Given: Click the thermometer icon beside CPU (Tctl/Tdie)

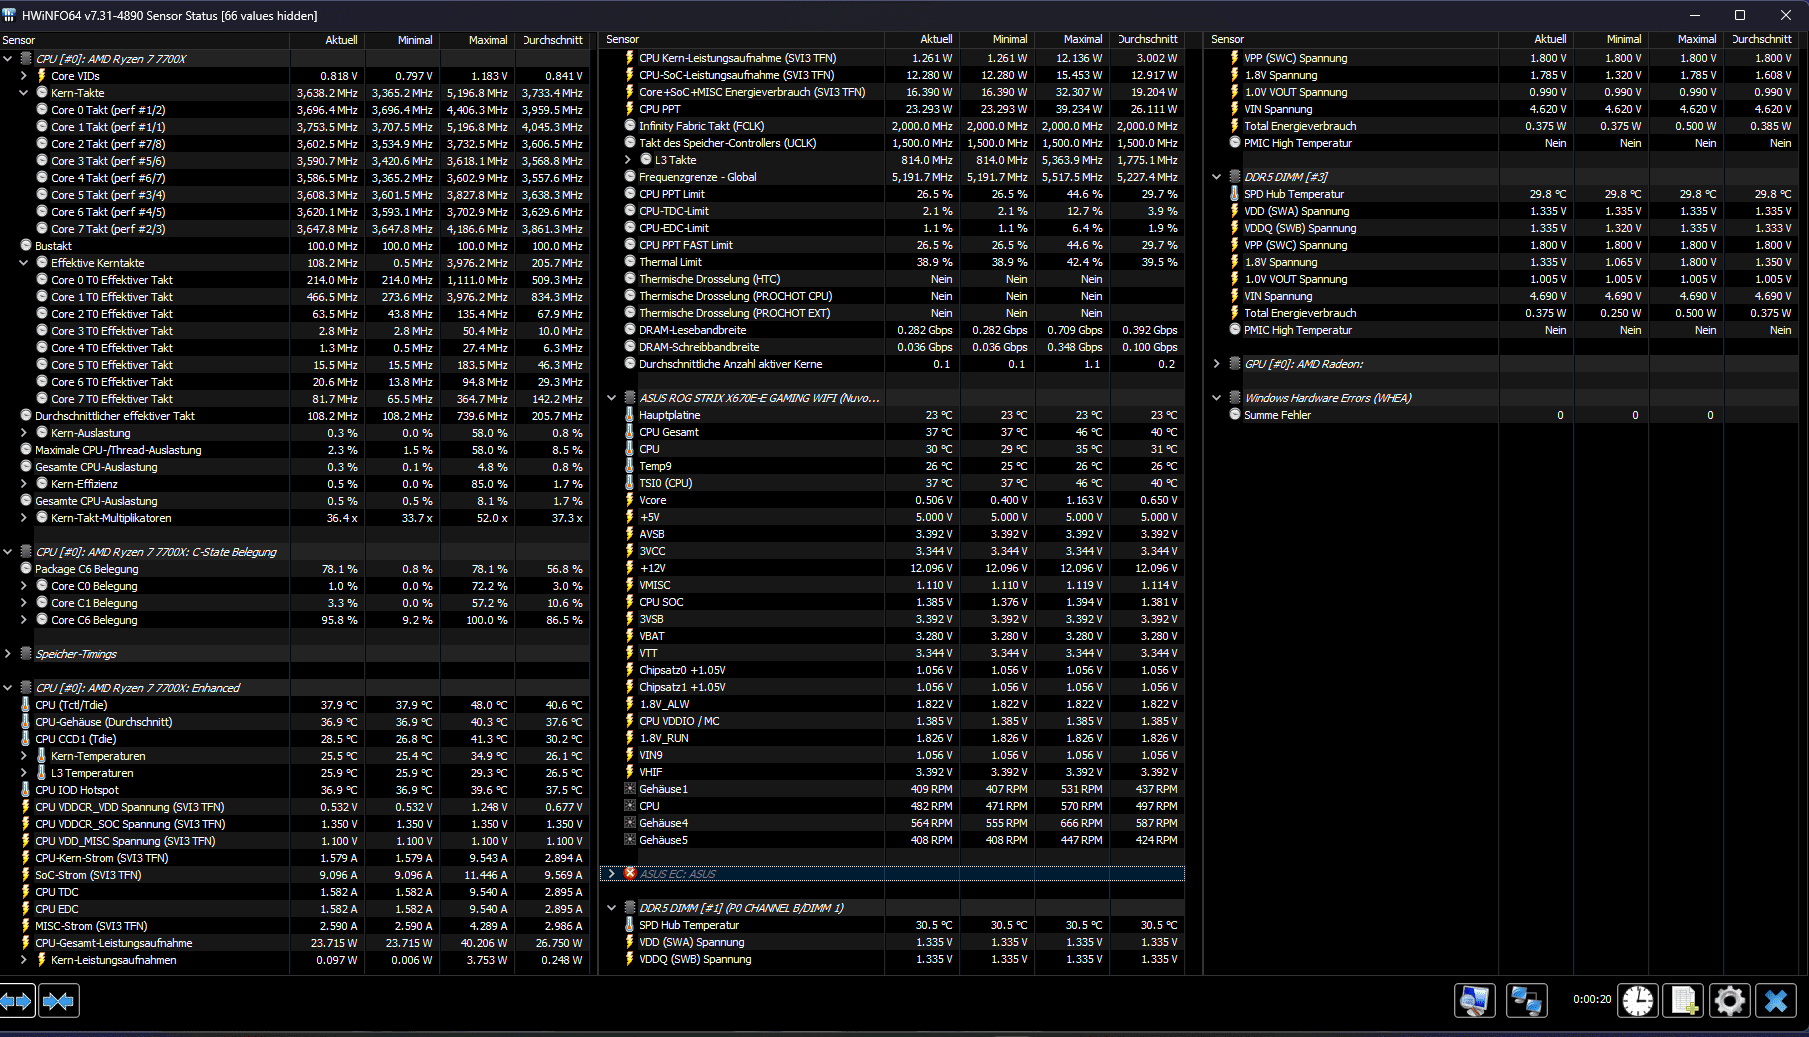Looking at the screenshot, I should [x=26, y=705].
